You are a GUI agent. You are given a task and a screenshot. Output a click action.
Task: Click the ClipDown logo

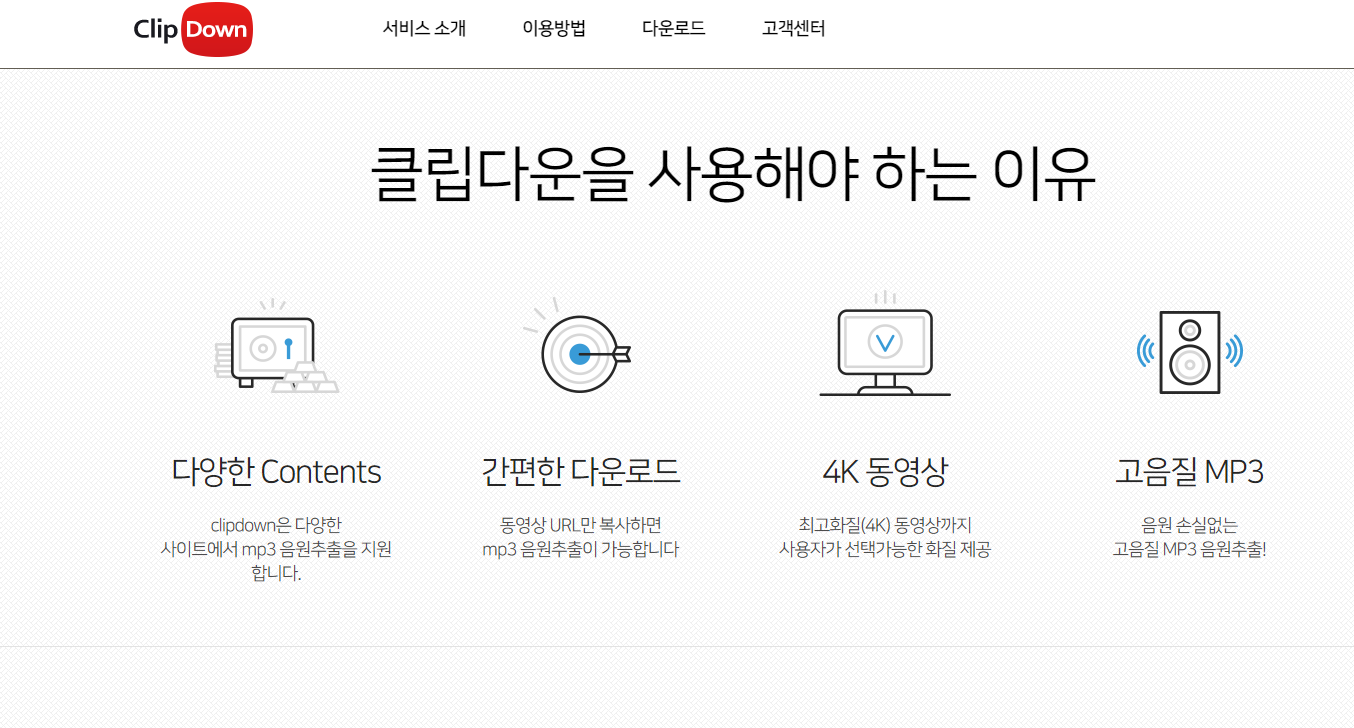193,30
